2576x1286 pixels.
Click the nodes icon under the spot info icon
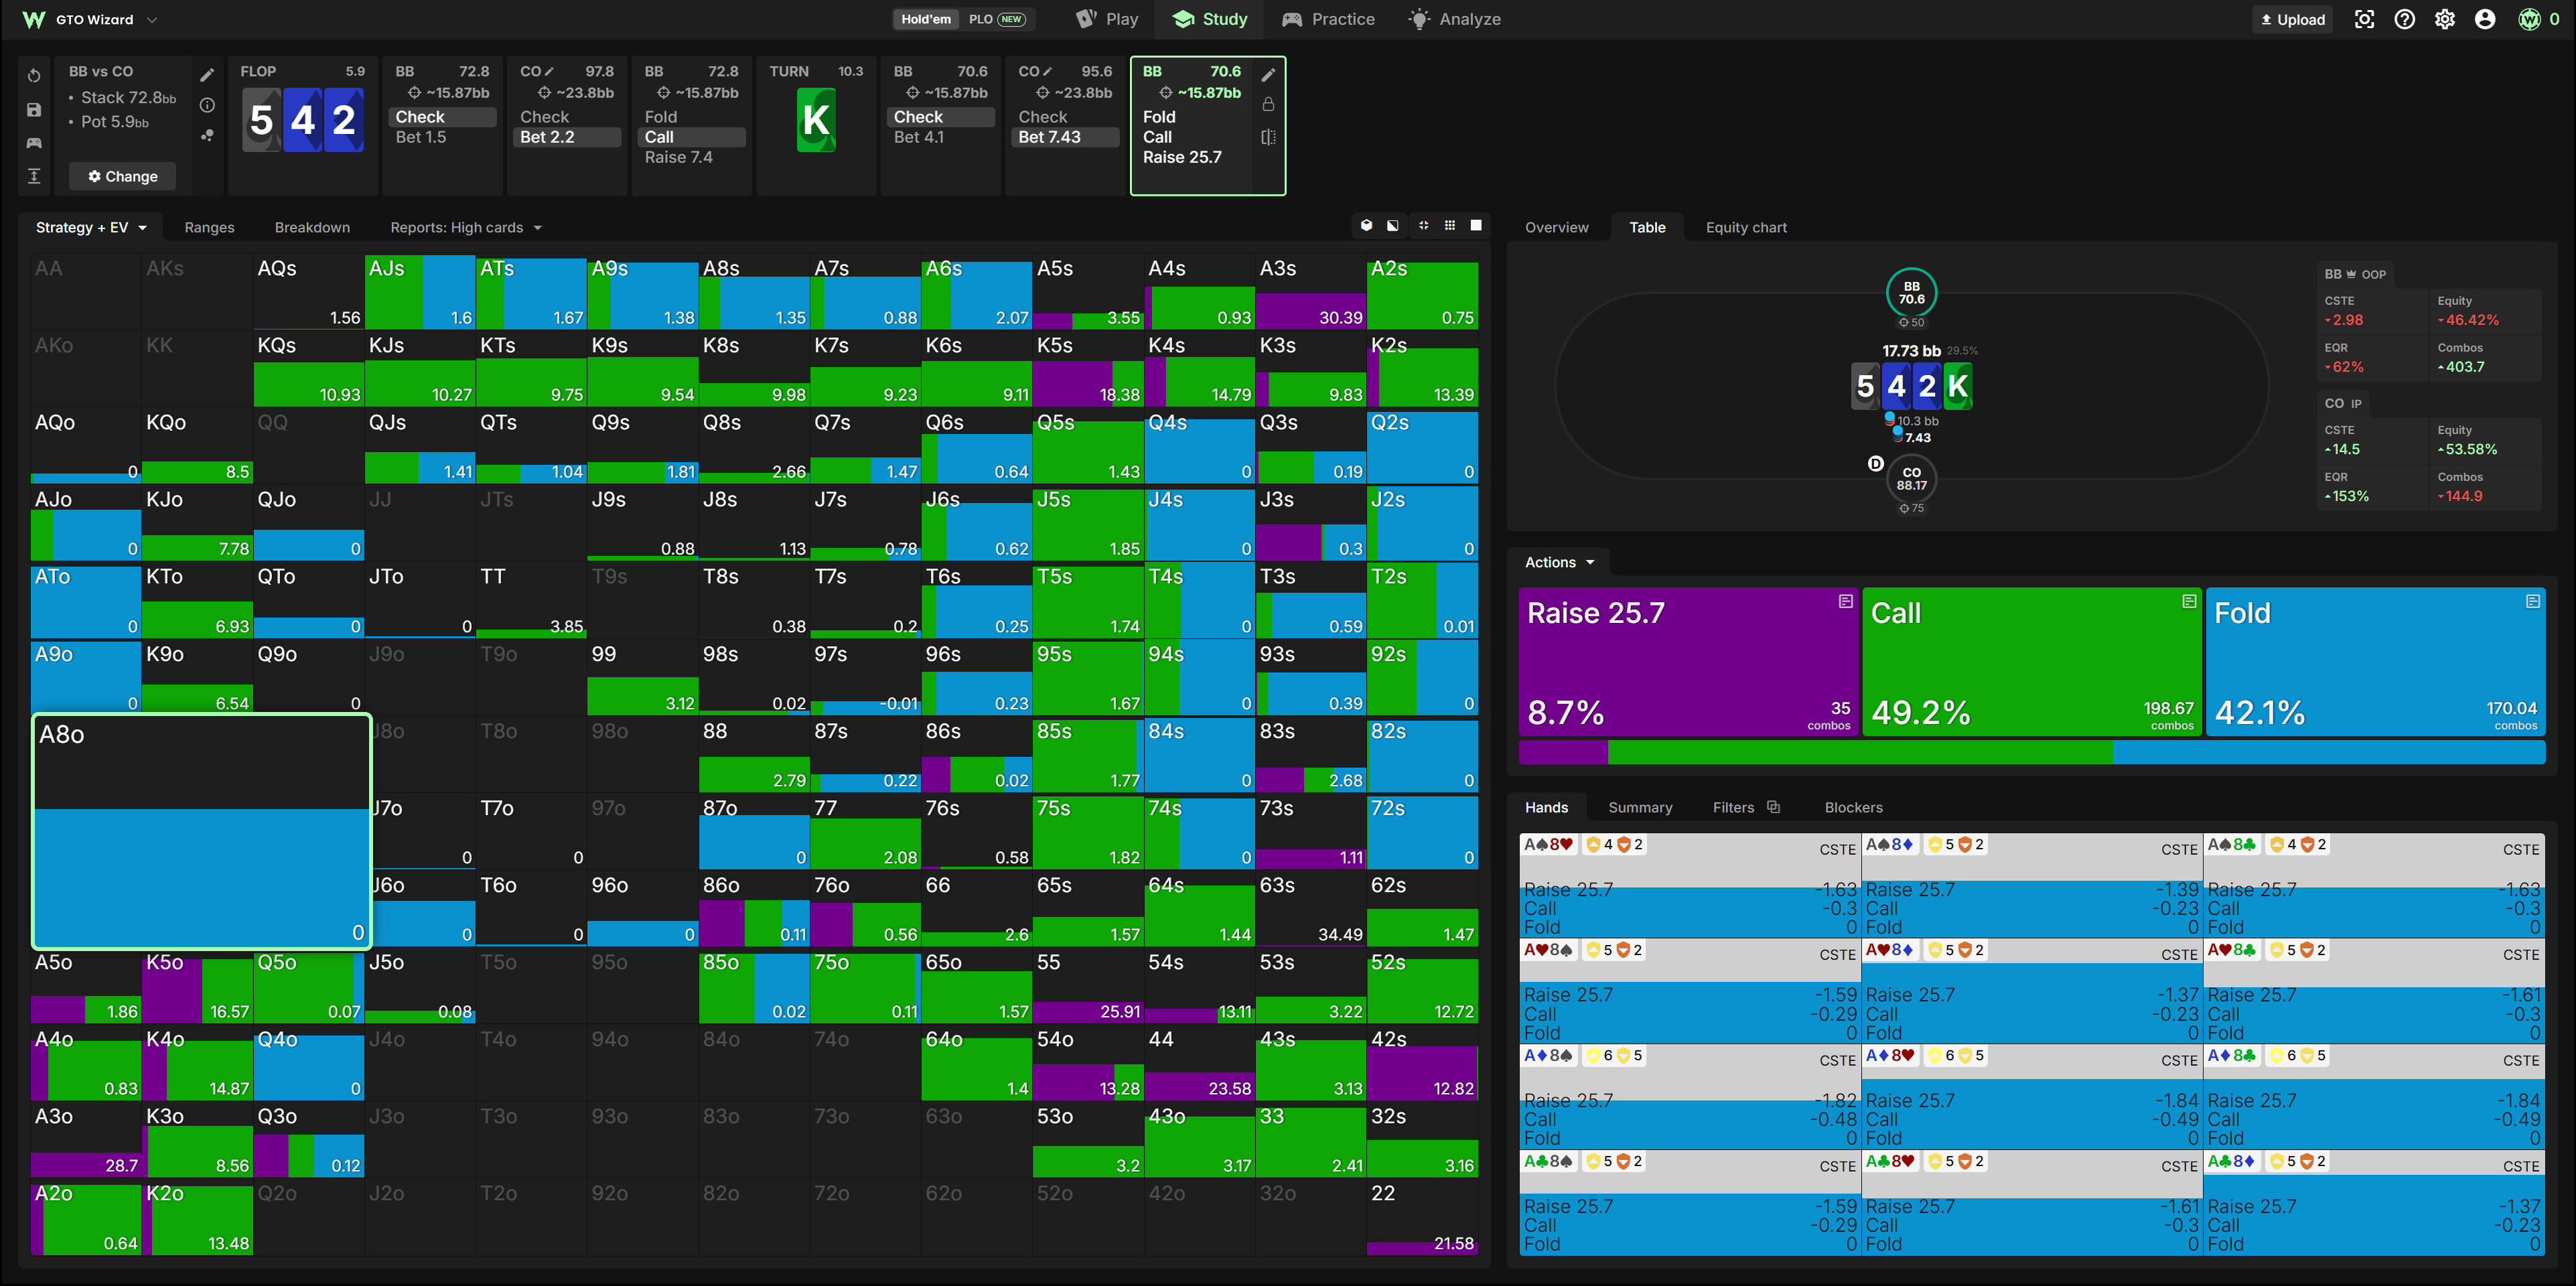click(x=207, y=136)
